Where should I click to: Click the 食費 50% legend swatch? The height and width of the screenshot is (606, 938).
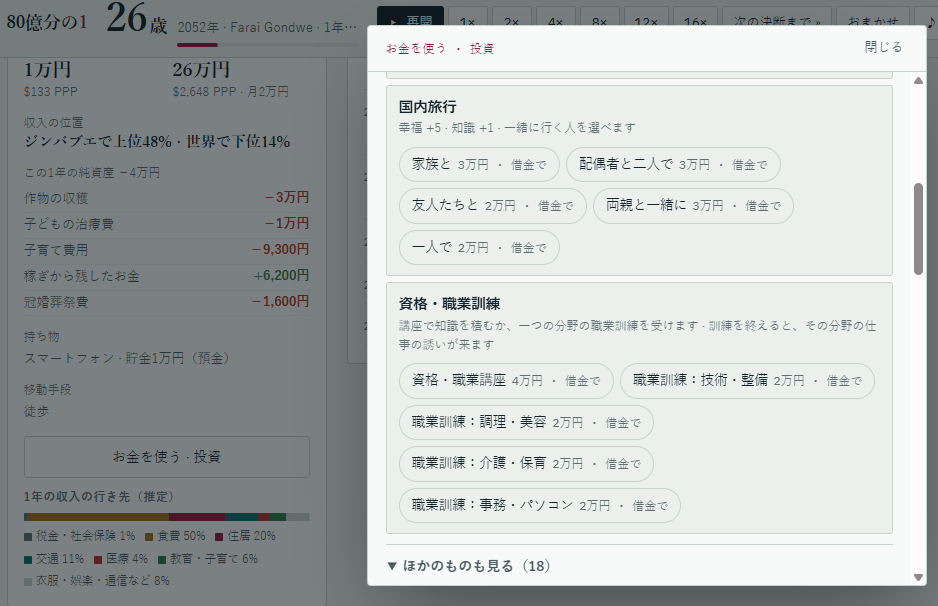[x=149, y=537]
